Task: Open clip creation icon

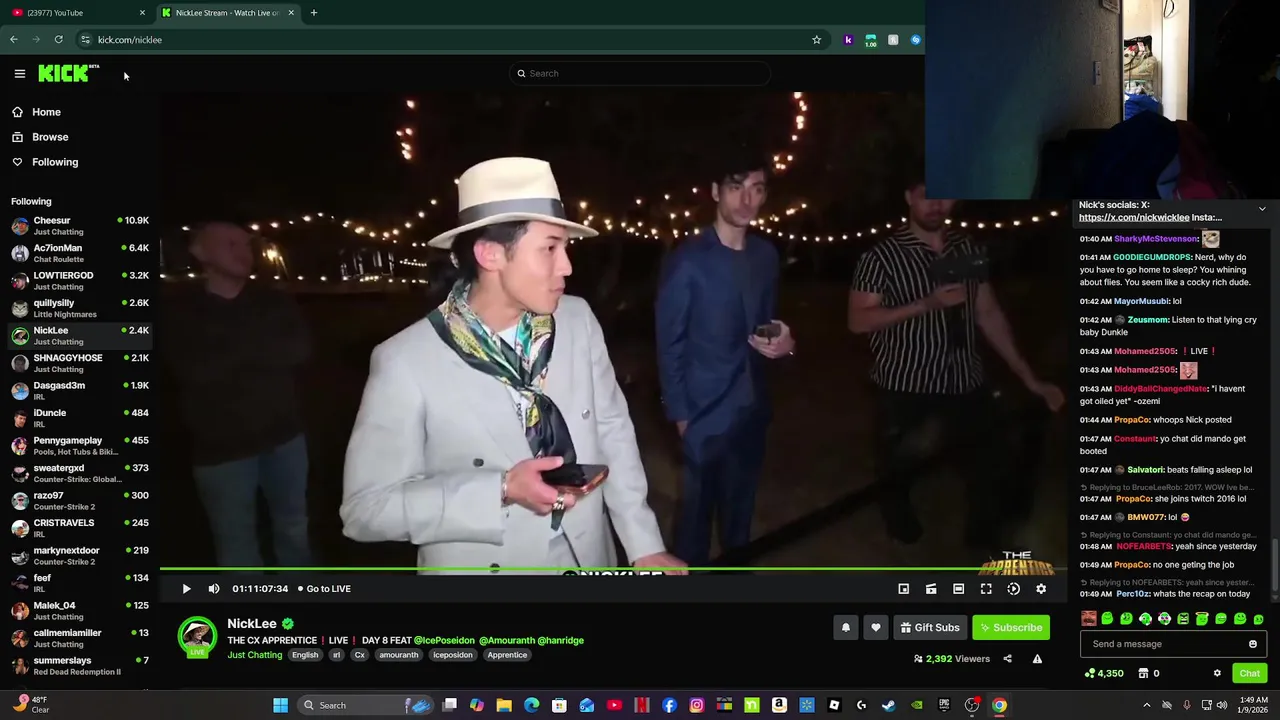Action: point(931,589)
